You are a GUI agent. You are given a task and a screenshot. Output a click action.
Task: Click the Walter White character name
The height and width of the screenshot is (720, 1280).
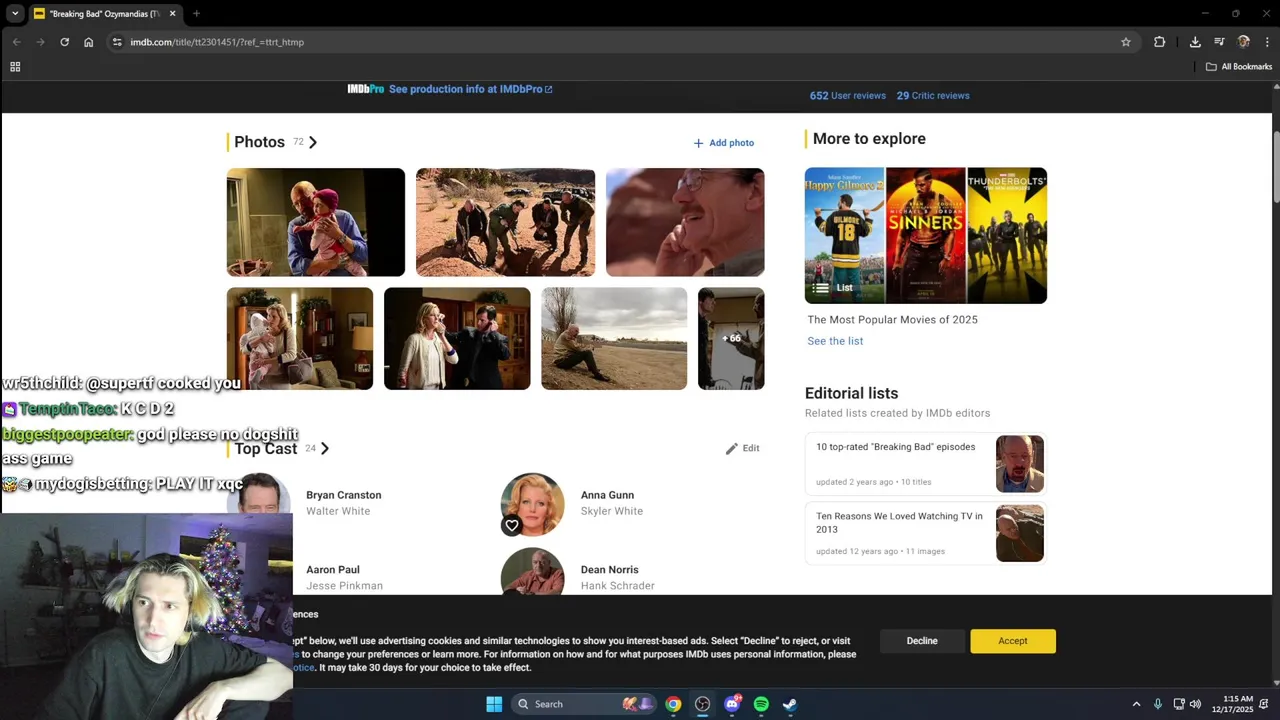(338, 511)
